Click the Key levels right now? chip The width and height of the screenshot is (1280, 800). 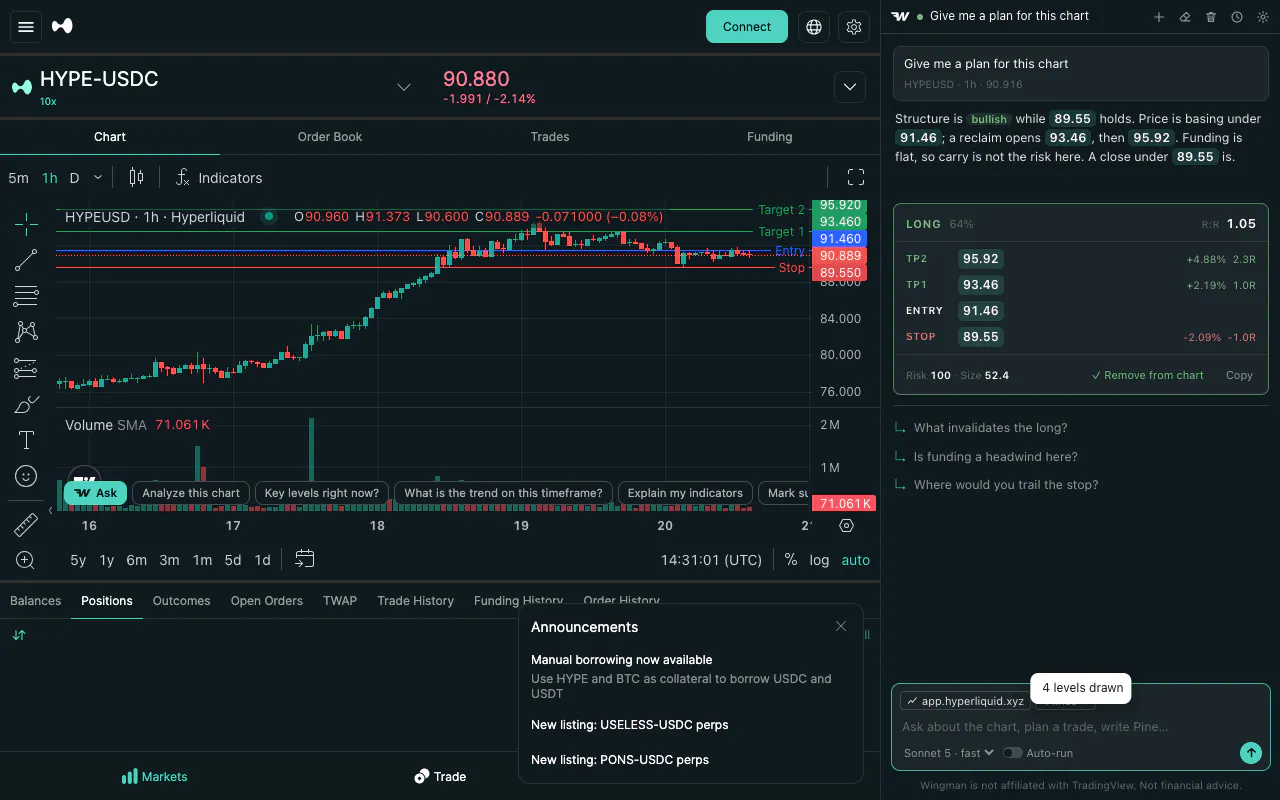322,493
